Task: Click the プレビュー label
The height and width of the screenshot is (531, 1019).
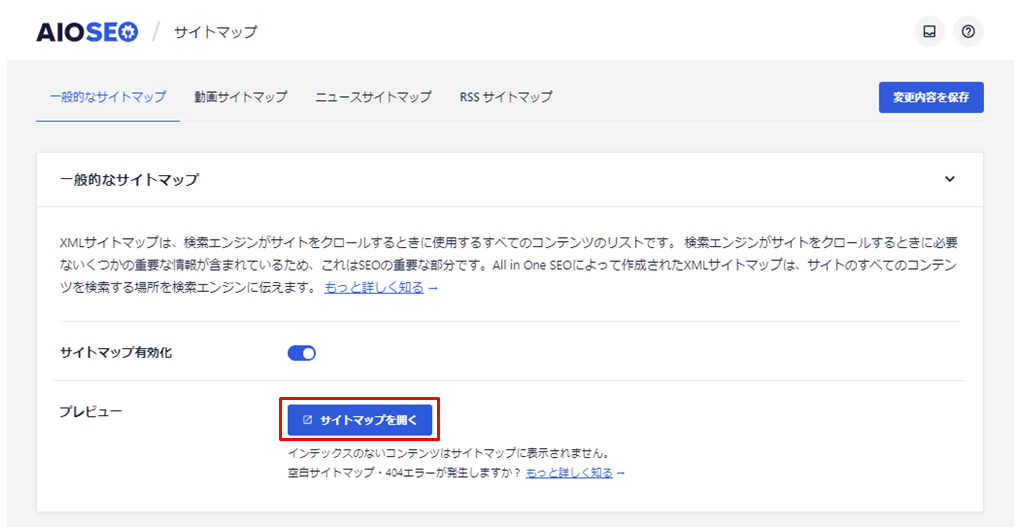Action: (x=90, y=411)
